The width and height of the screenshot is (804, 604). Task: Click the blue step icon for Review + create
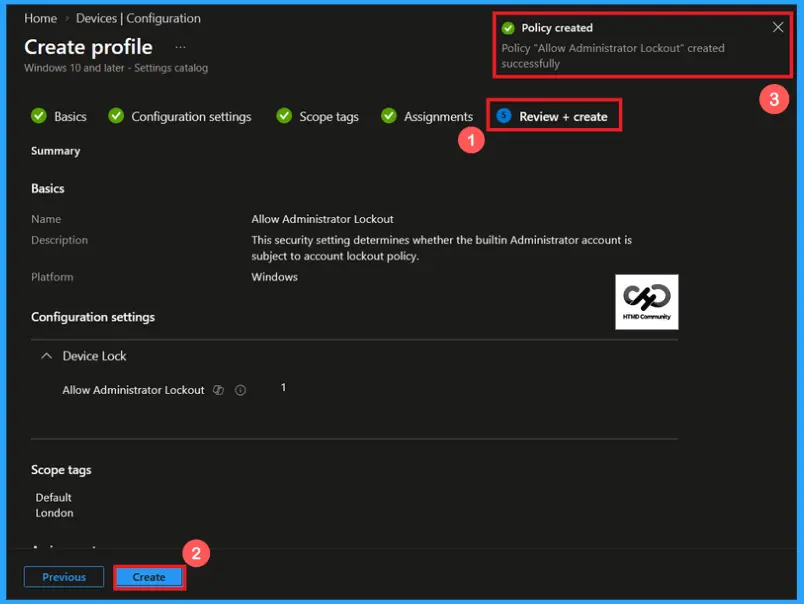(x=504, y=116)
